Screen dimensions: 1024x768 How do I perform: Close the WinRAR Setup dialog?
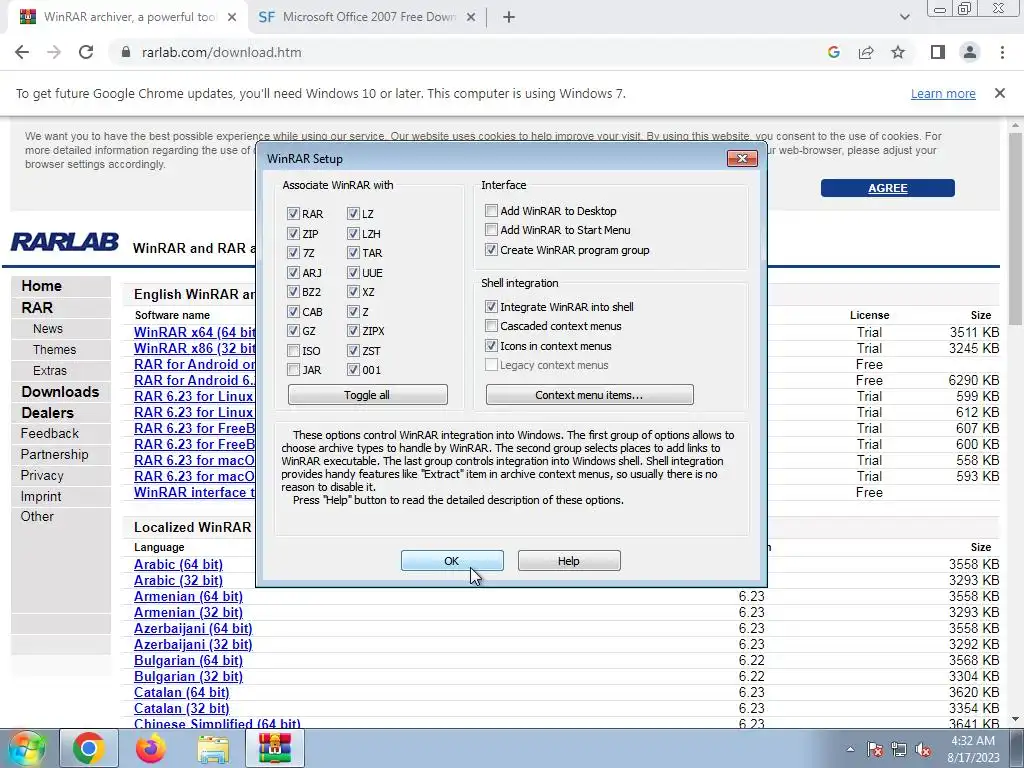pos(742,159)
